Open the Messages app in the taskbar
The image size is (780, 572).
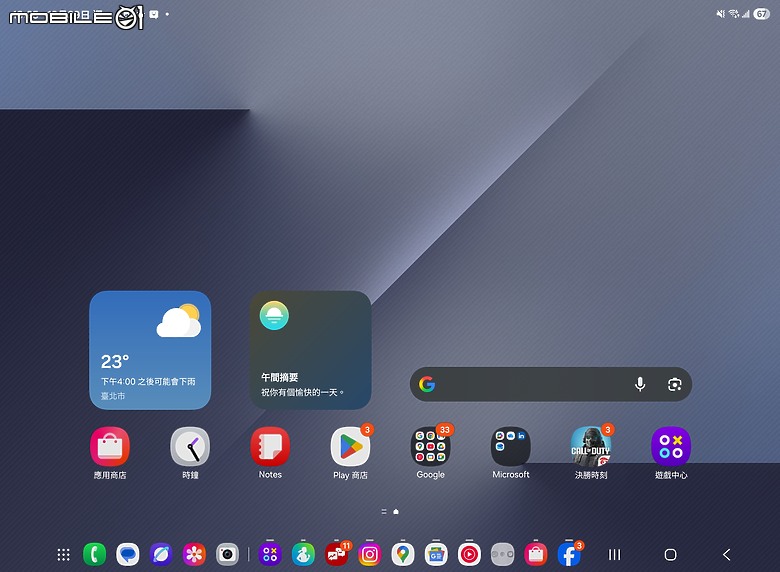(128, 554)
